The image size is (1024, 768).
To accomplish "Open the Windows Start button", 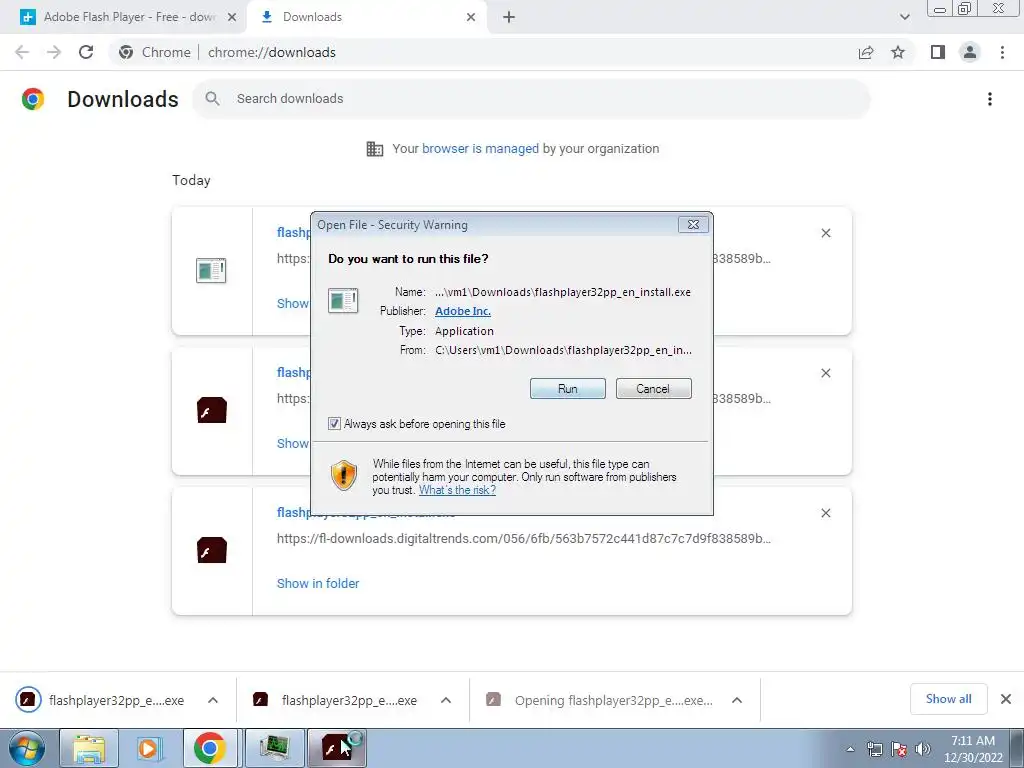I will pyautogui.click(x=27, y=748).
